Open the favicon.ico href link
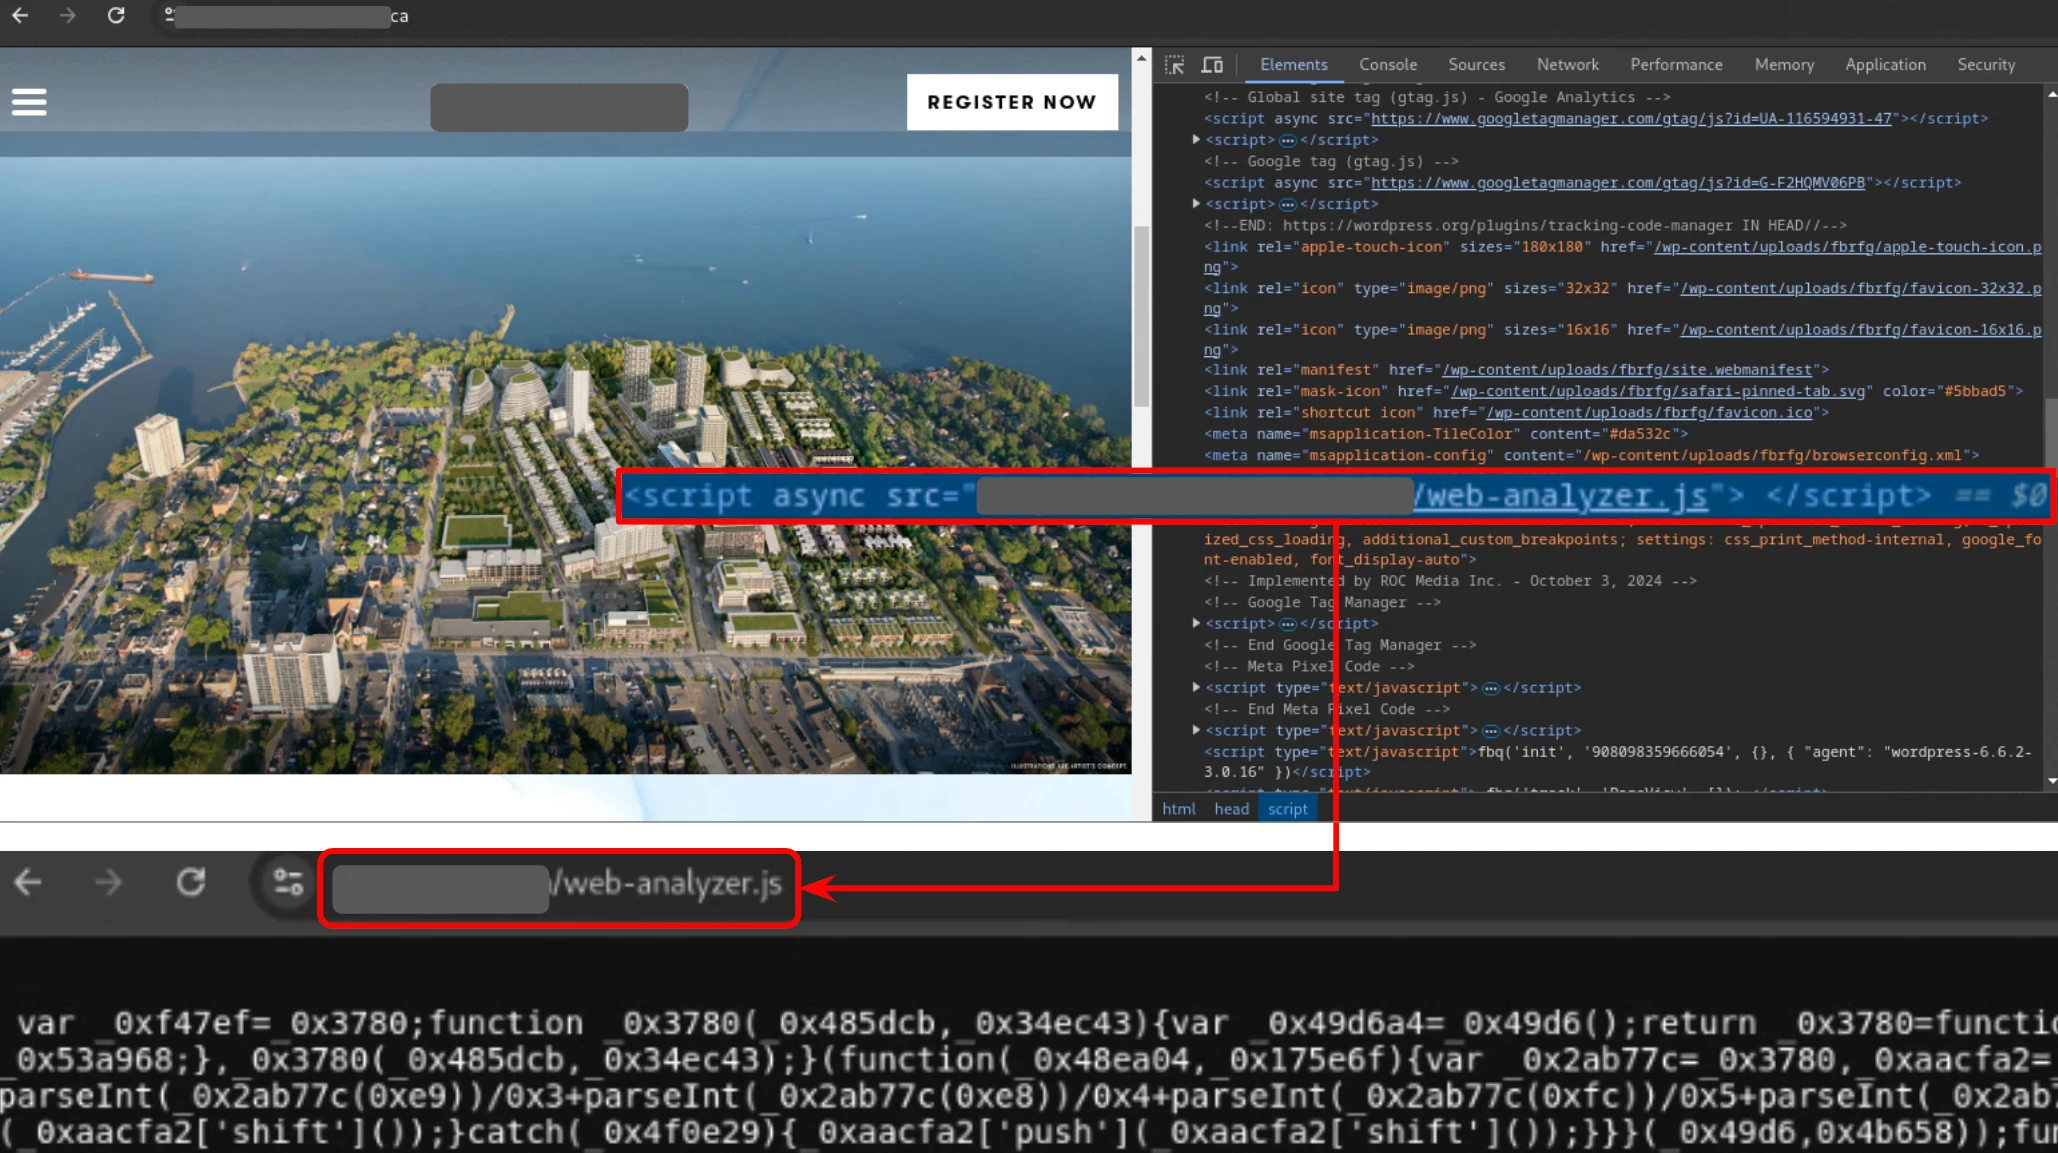2058x1153 pixels. (1649, 413)
